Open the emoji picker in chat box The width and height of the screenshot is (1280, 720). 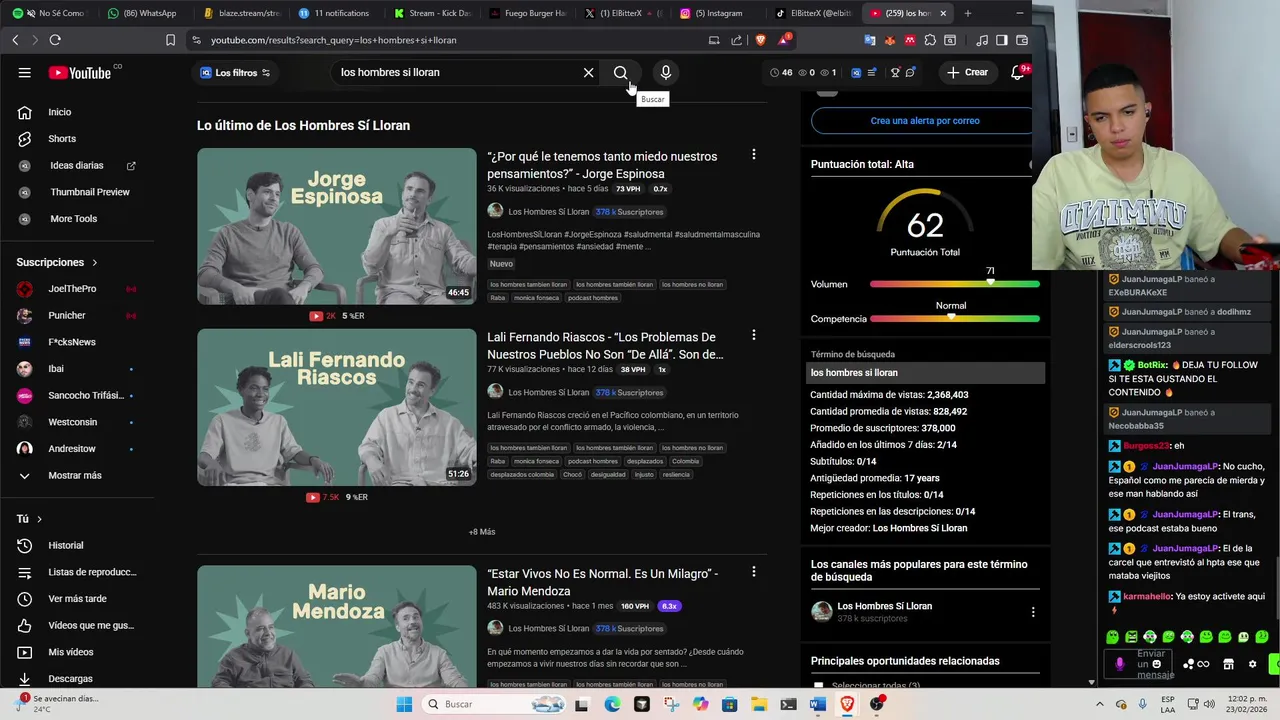[x=1157, y=664]
